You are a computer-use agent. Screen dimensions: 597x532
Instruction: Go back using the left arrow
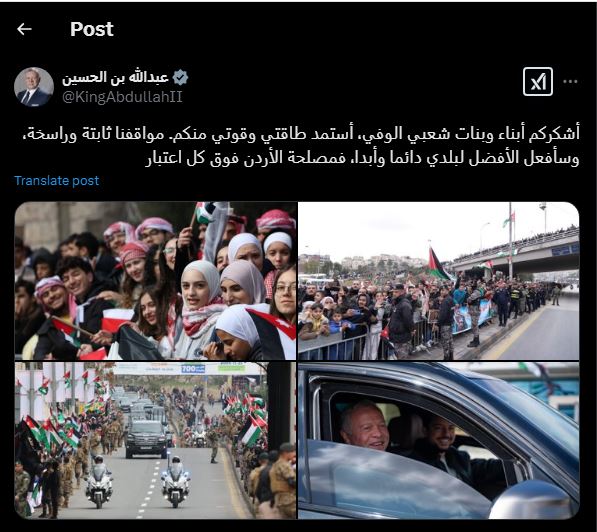pos(24,29)
